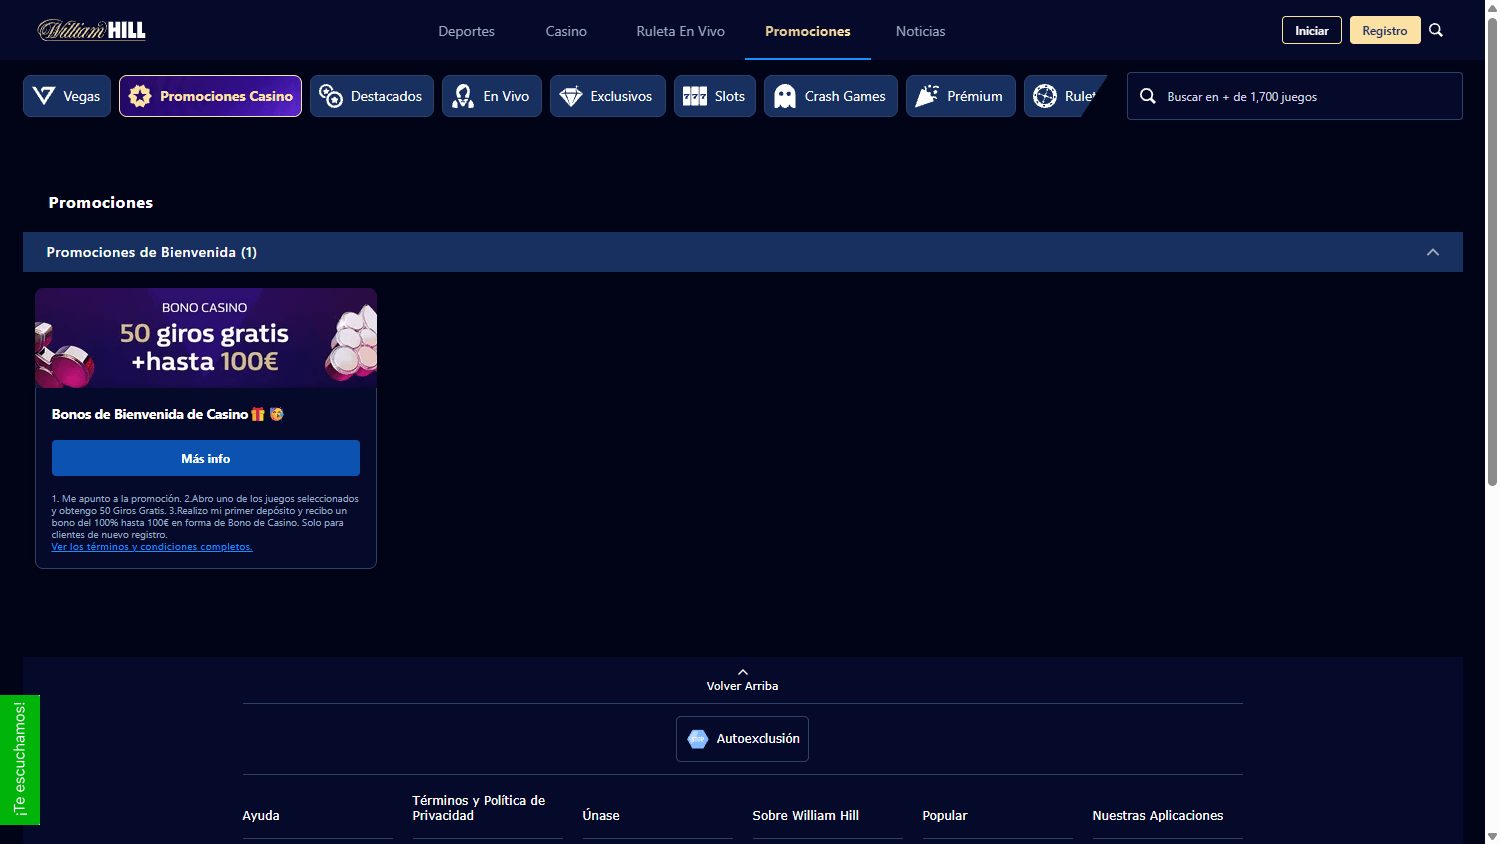Click the Crash Games ghost icon
1500x844 pixels.
pyautogui.click(x=785, y=96)
